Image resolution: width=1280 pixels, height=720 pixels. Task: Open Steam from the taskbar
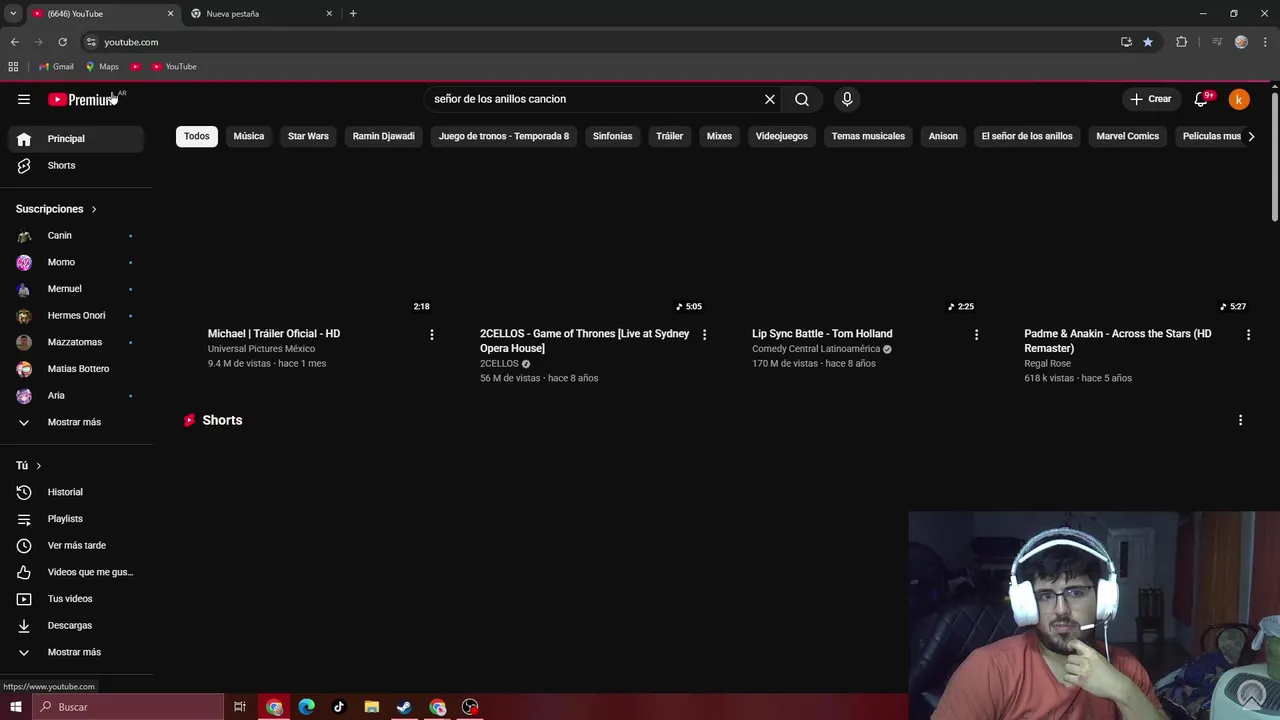pos(404,707)
